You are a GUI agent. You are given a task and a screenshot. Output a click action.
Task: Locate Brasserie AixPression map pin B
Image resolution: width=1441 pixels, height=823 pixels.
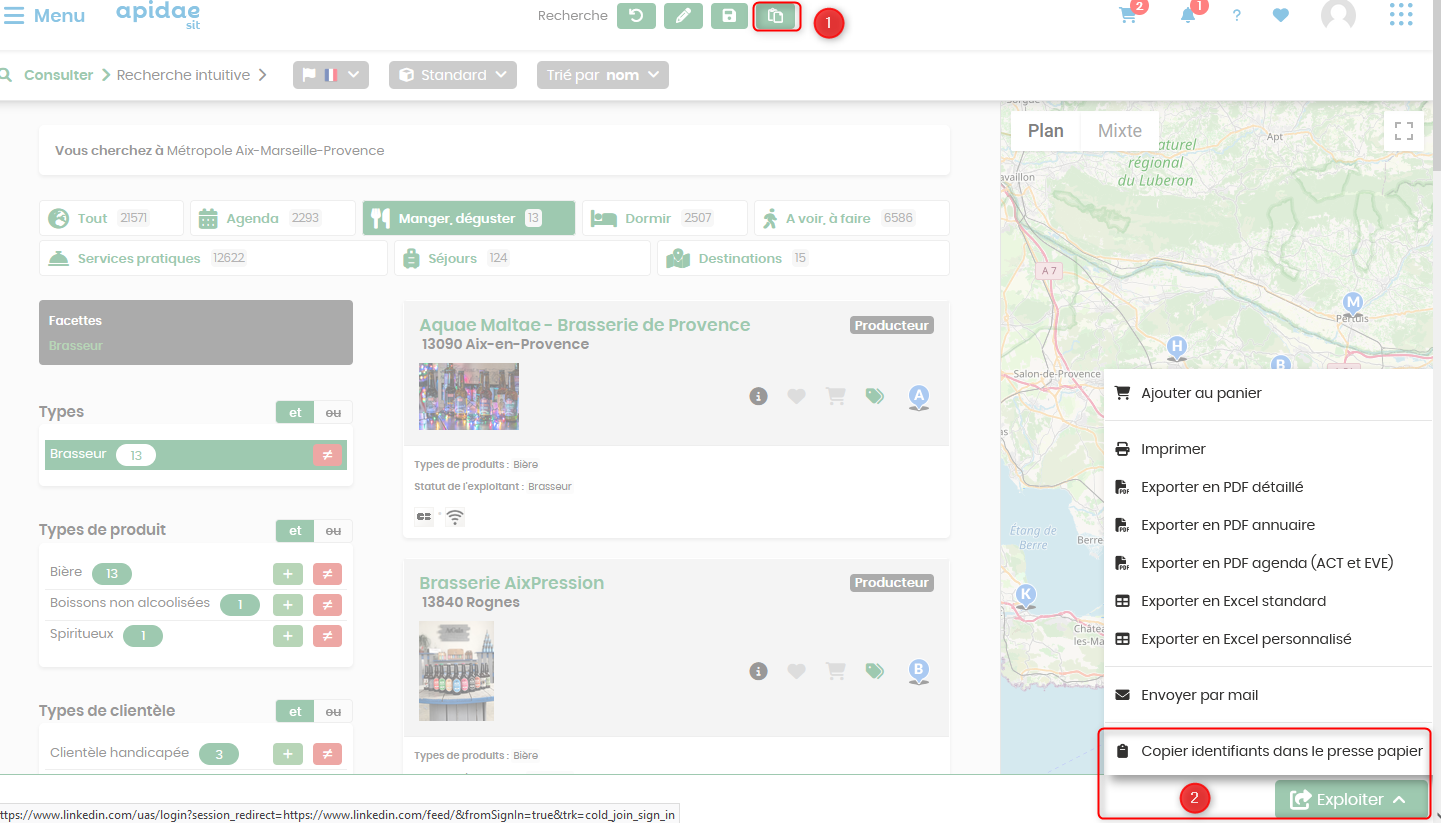click(x=919, y=672)
